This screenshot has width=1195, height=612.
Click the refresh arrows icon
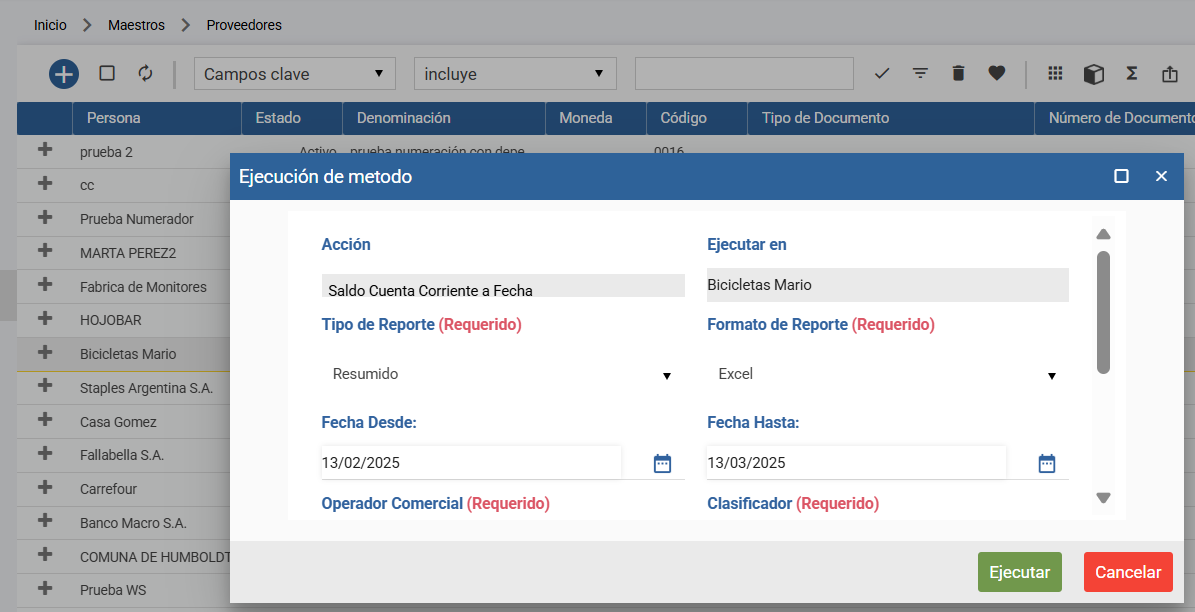[x=145, y=73]
